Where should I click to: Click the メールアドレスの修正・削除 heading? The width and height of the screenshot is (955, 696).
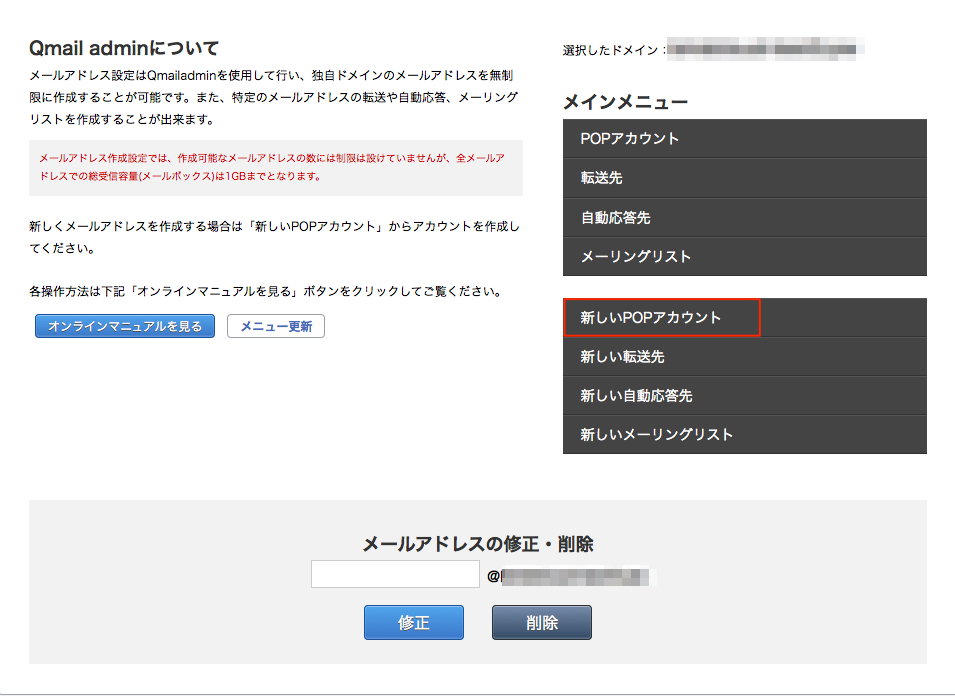[x=478, y=544]
